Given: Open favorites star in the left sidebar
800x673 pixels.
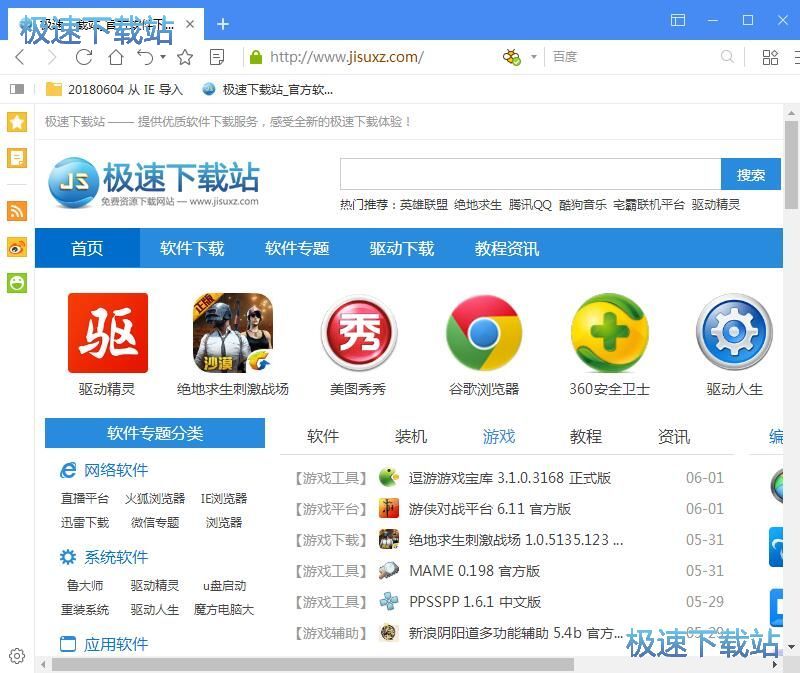Looking at the screenshot, I should (17, 122).
